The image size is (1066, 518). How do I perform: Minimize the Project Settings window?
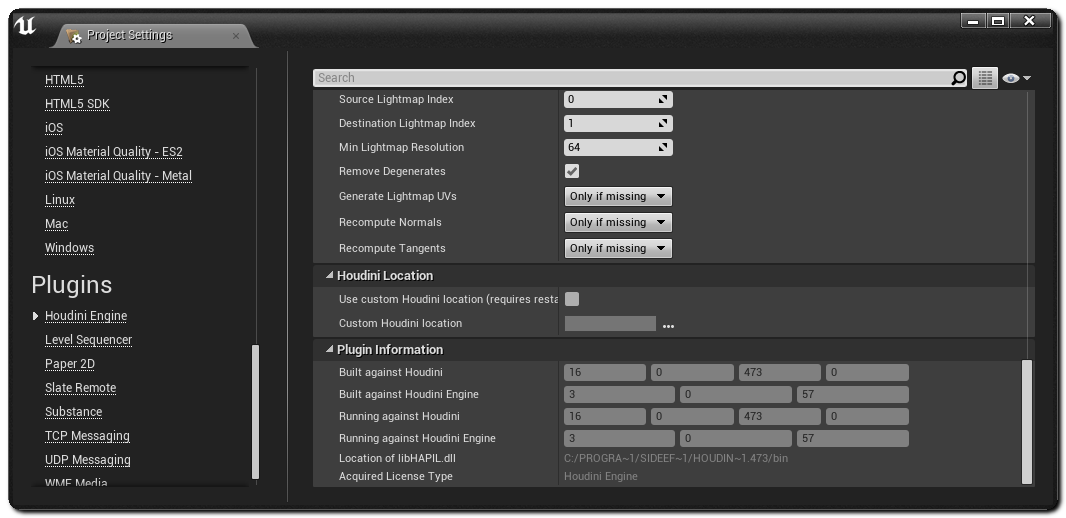click(973, 21)
